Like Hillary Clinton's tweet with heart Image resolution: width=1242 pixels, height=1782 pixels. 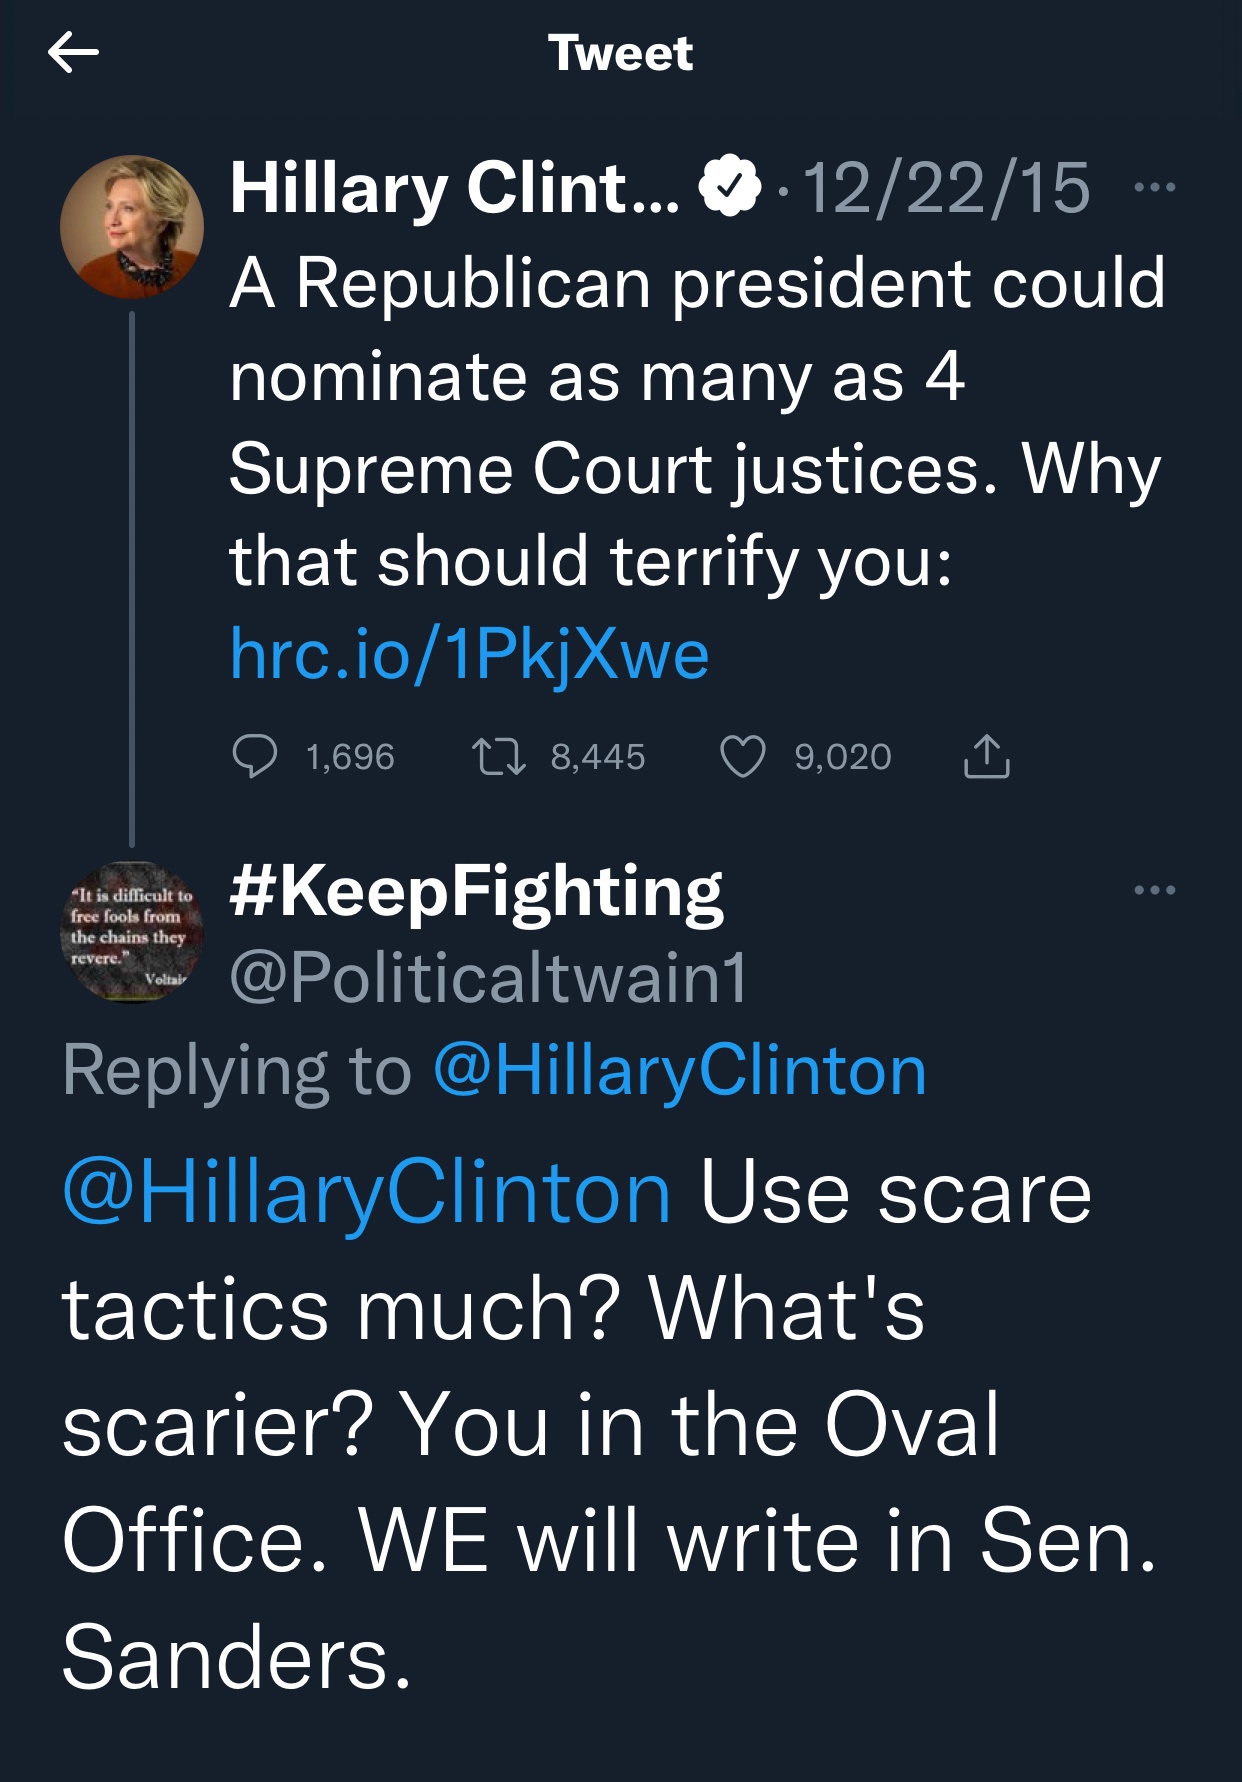742,757
